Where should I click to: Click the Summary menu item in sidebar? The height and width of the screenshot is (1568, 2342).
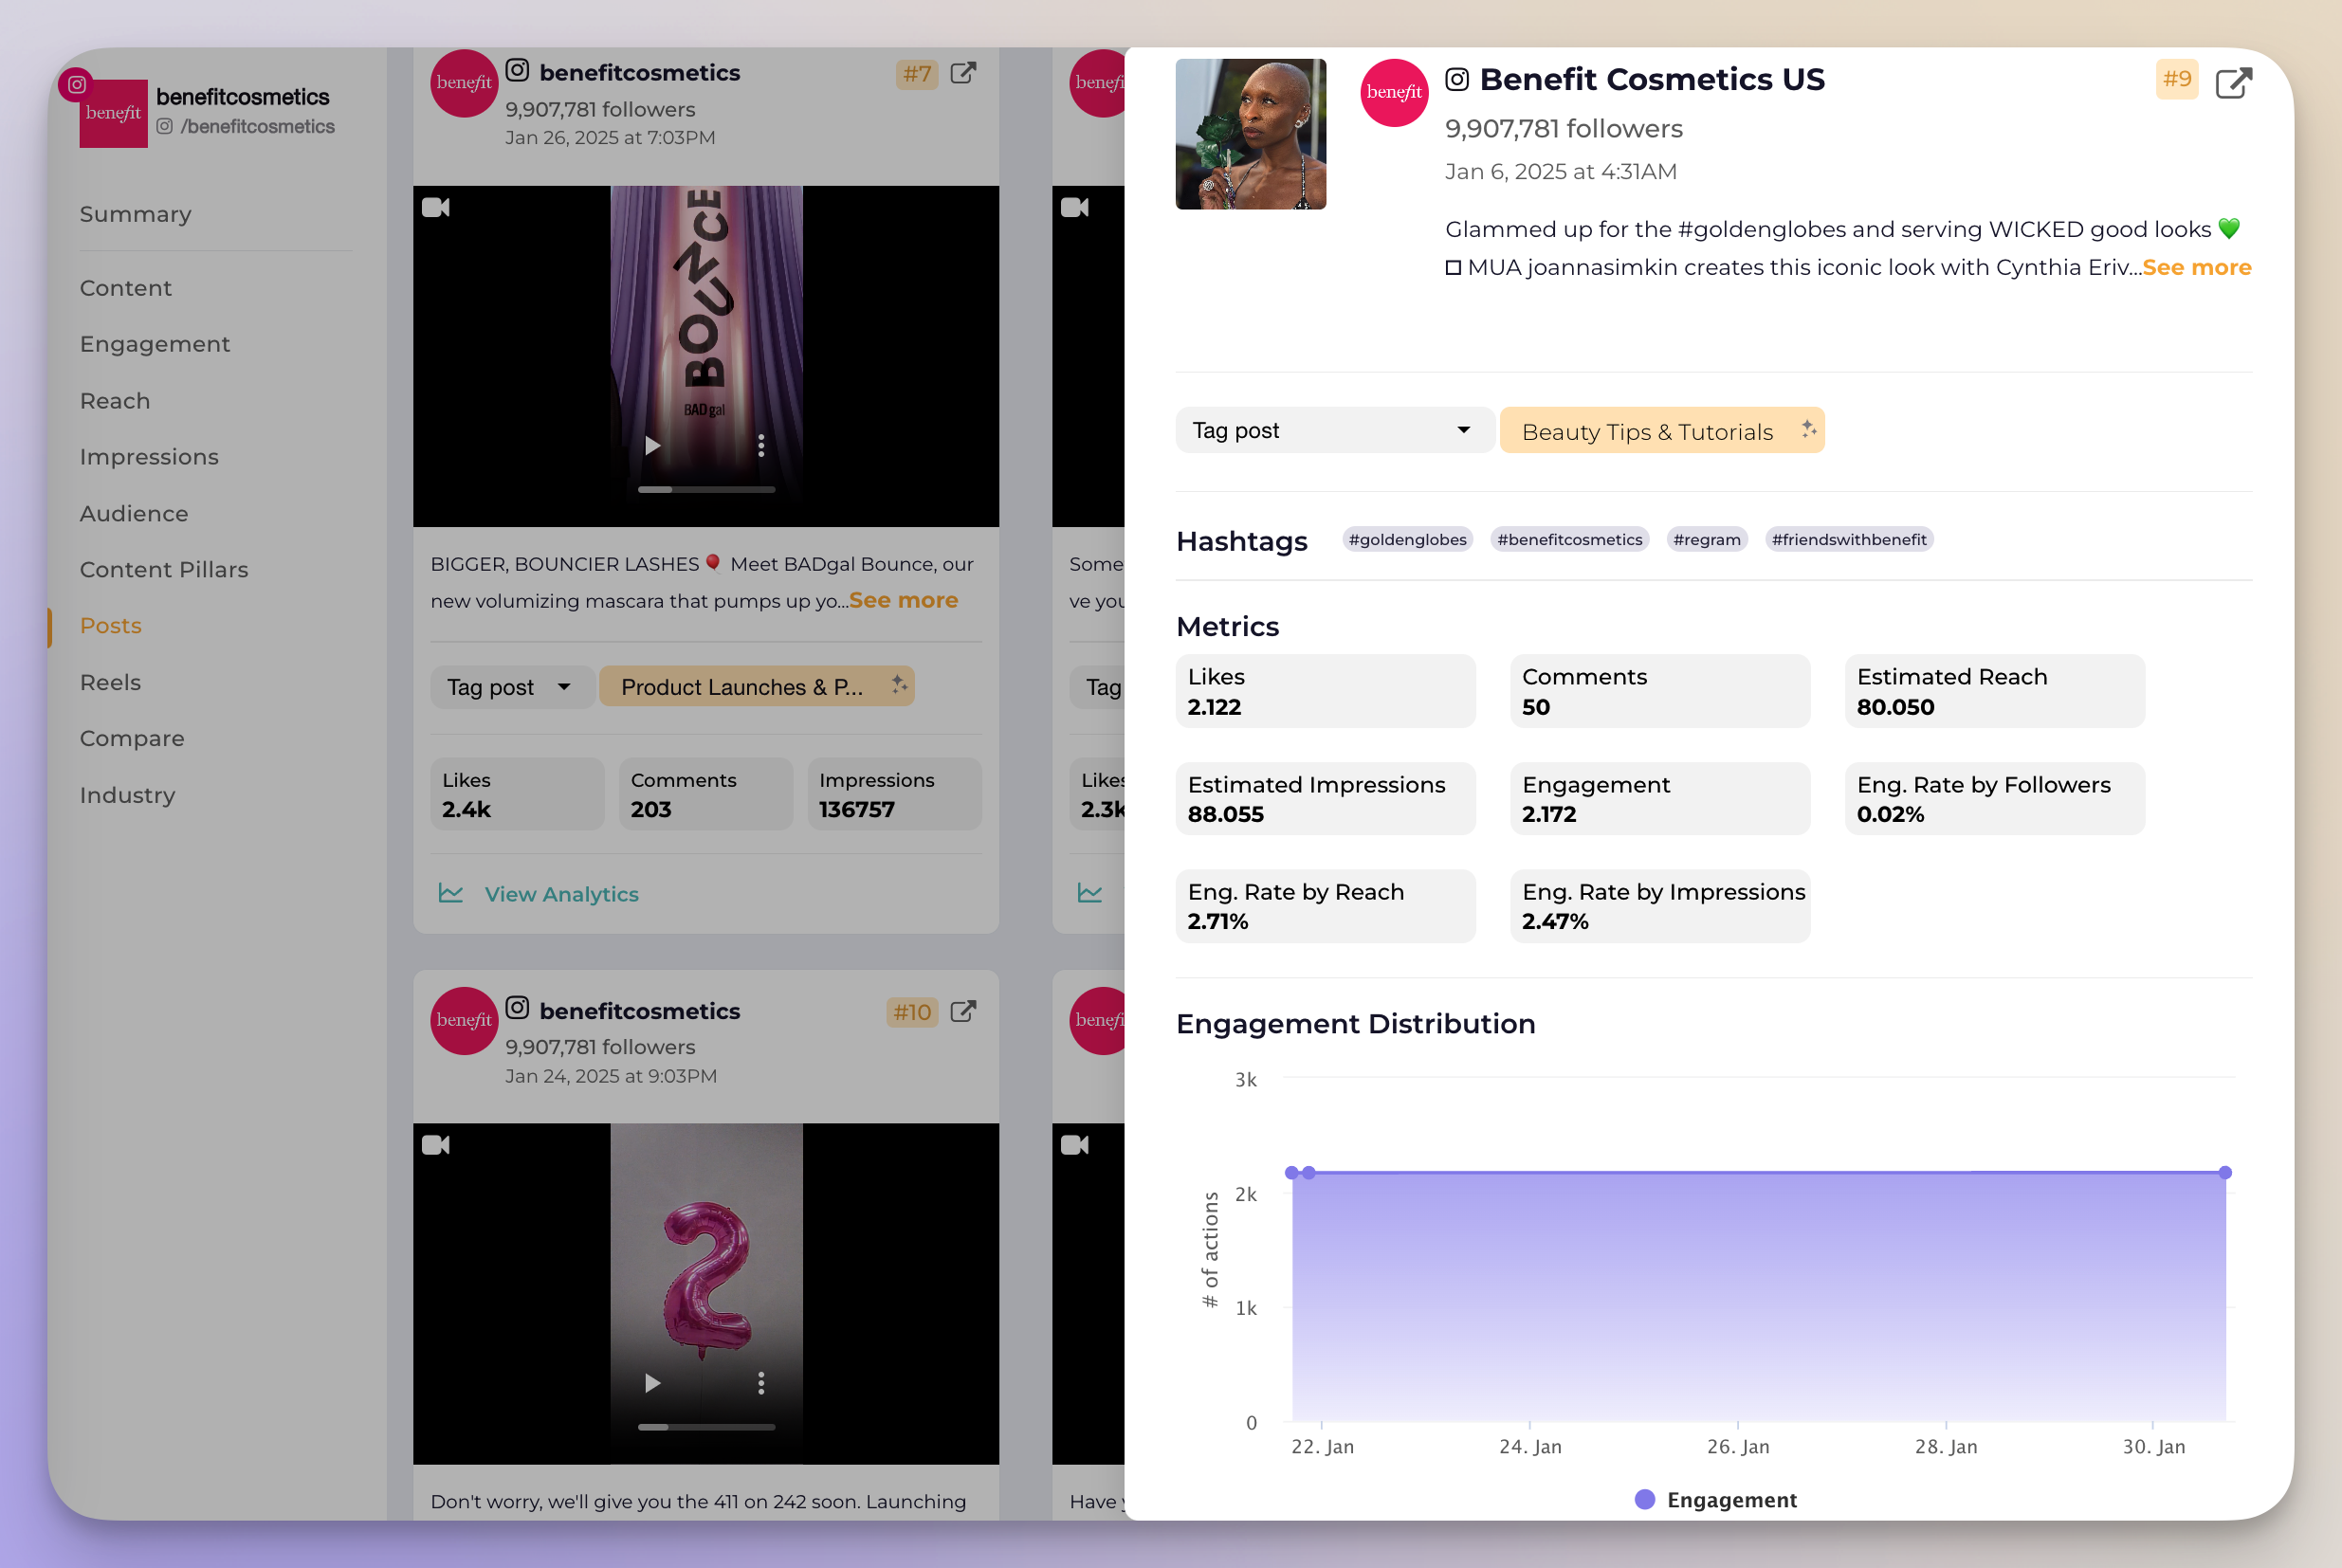[135, 215]
